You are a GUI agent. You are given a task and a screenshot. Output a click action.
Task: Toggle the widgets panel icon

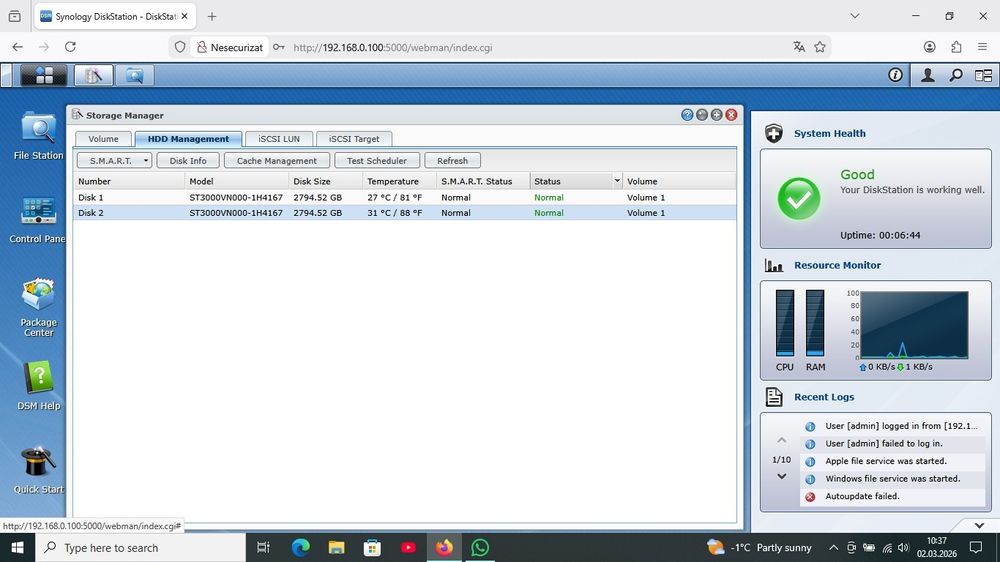coord(983,75)
